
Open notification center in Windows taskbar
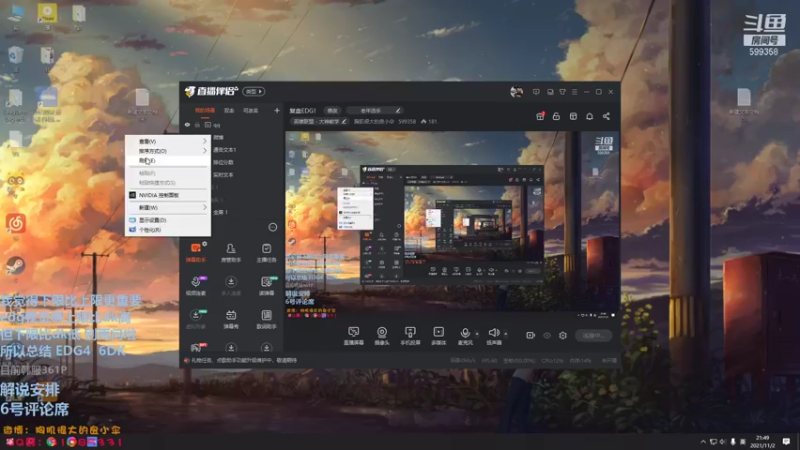[x=786, y=442]
